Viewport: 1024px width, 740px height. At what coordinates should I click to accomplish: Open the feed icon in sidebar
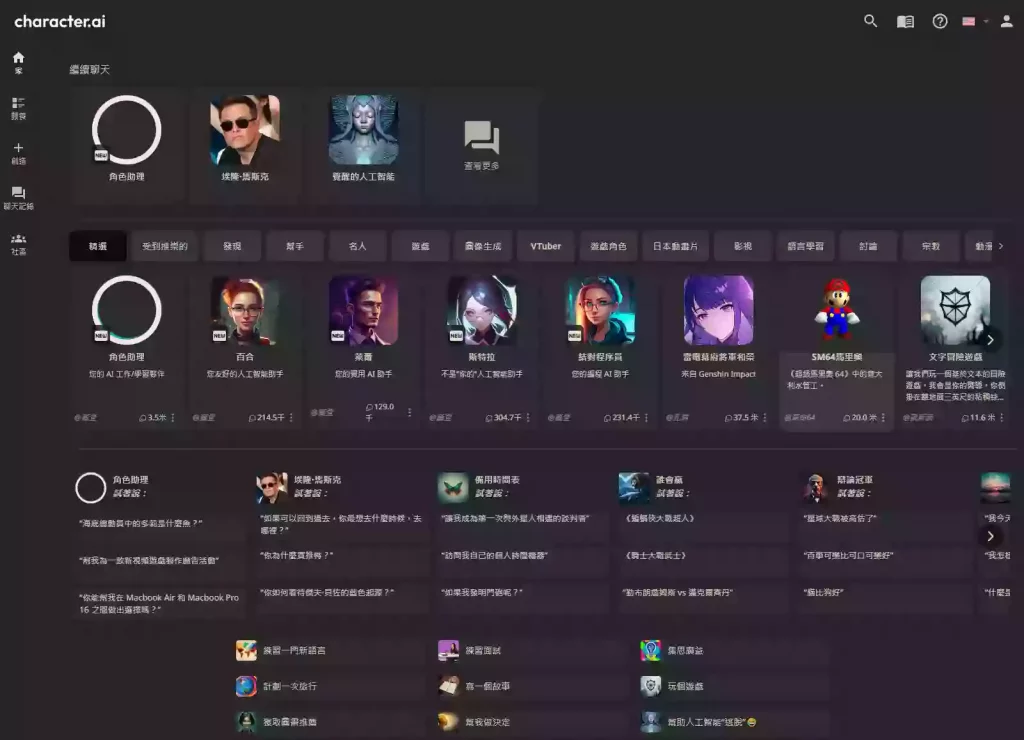(18, 107)
